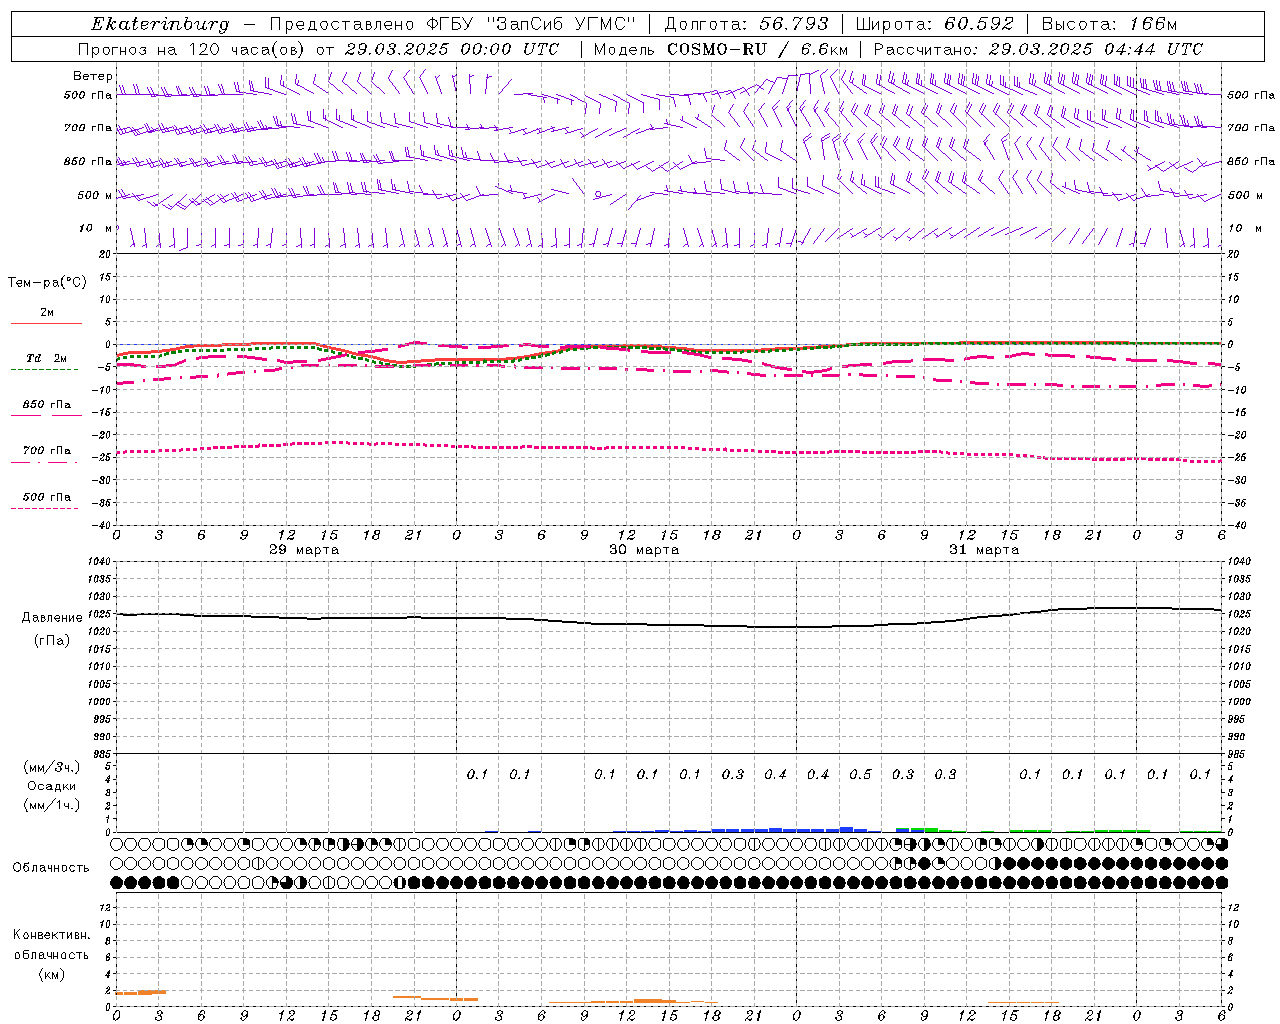The width and height of the screenshot is (1280, 1024).
Task: Click the (мм/3ч.) precipitation unit label
Action: point(52,767)
